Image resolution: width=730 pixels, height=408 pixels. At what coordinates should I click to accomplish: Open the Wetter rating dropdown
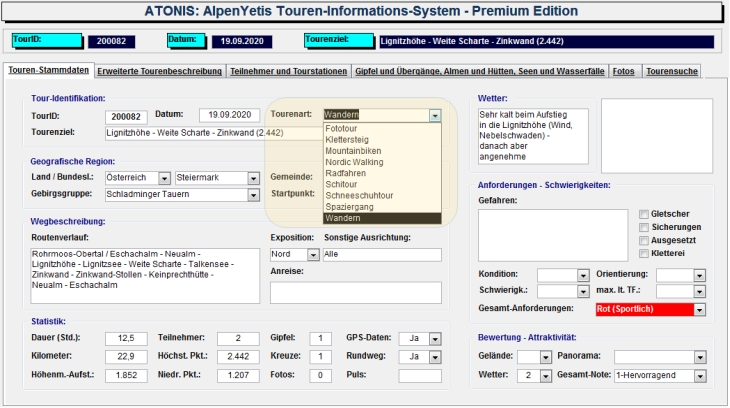[546, 376]
